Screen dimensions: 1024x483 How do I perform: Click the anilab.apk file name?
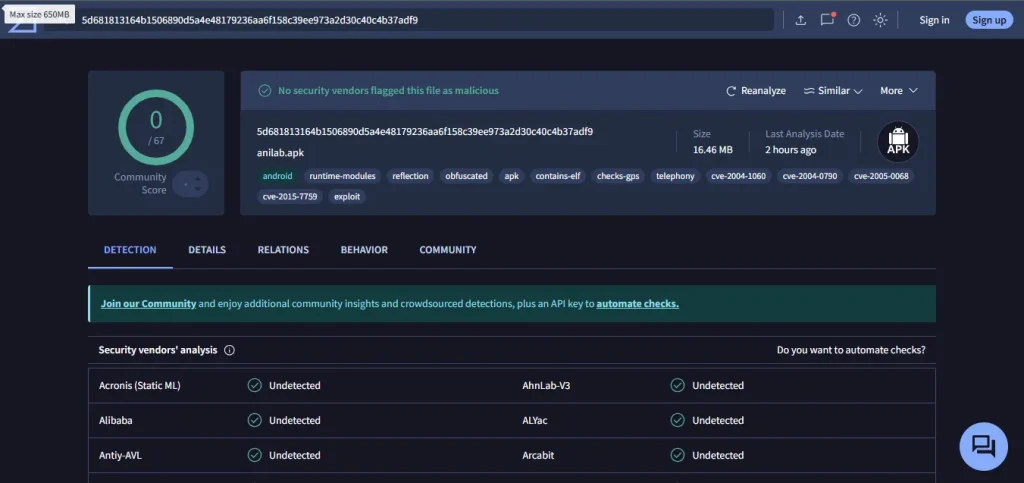pyautogui.click(x=280, y=153)
